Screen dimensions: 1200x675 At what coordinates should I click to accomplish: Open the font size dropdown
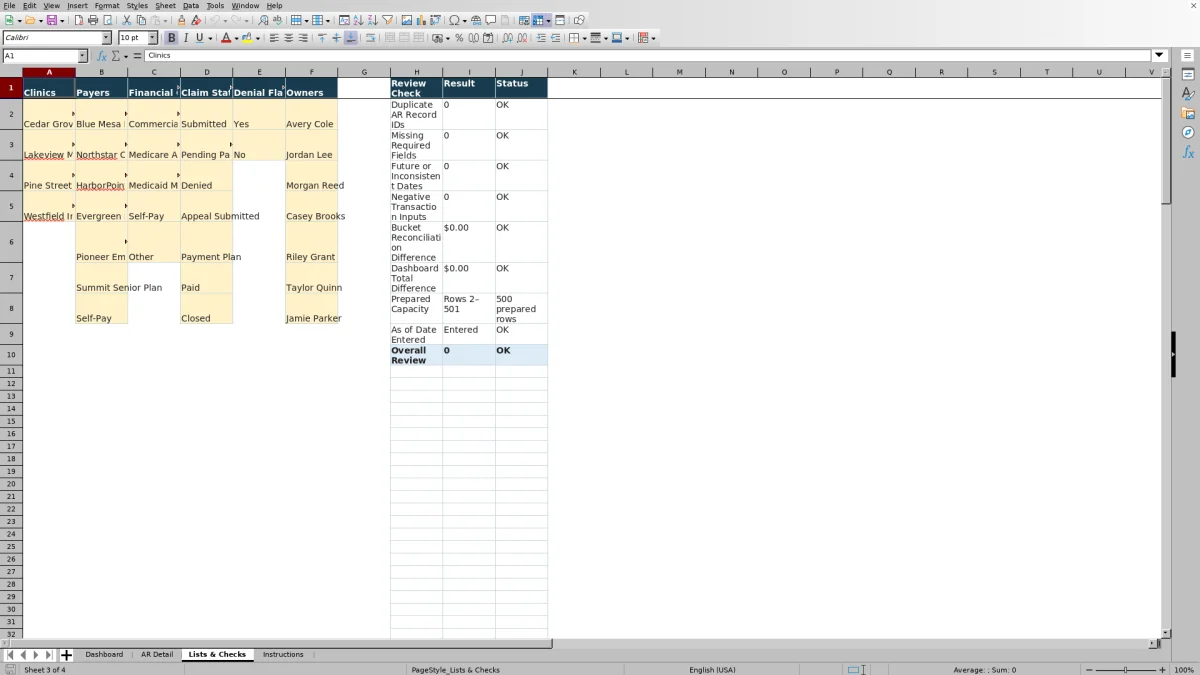[x=153, y=38]
